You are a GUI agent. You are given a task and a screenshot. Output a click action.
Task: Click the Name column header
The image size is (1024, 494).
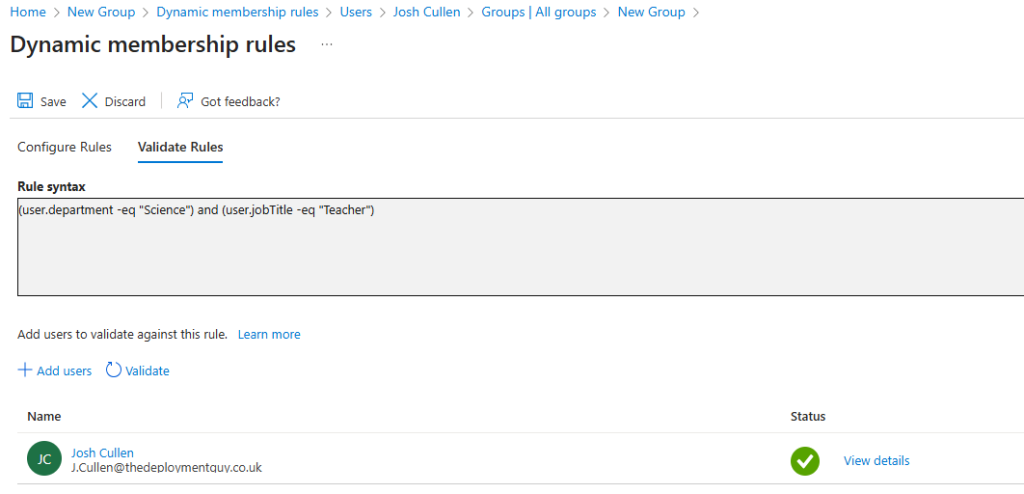click(x=44, y=416)
